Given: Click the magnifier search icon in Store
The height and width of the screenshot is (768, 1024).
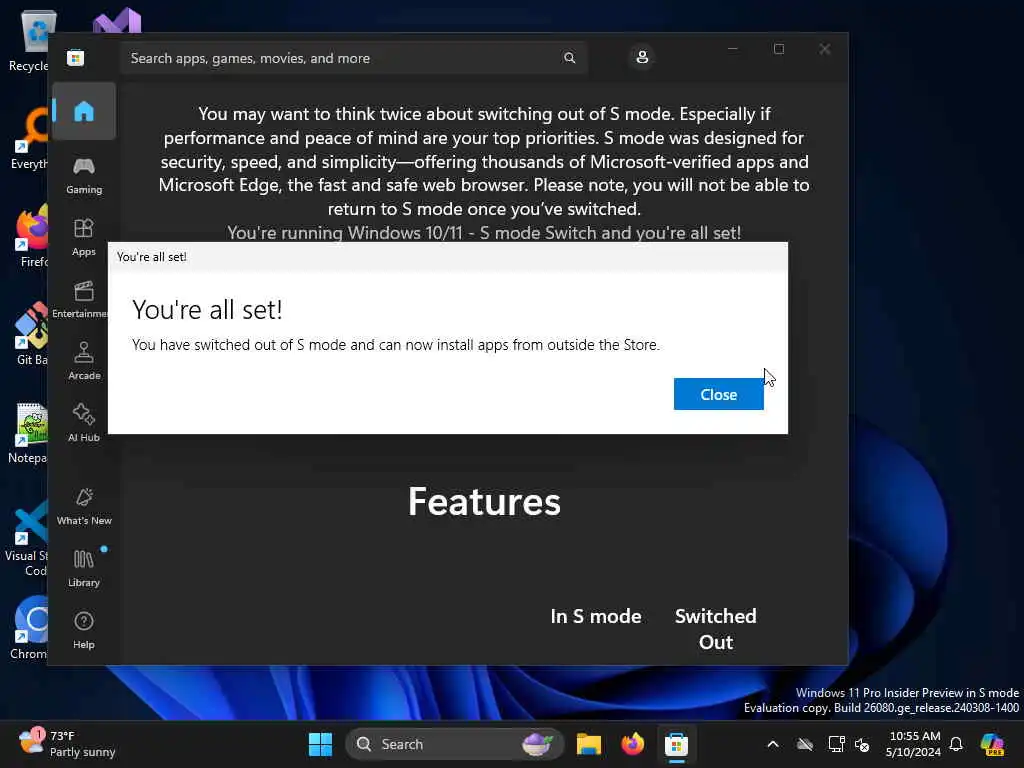Looking at the screenshot, I should click(x=569, y=58).
